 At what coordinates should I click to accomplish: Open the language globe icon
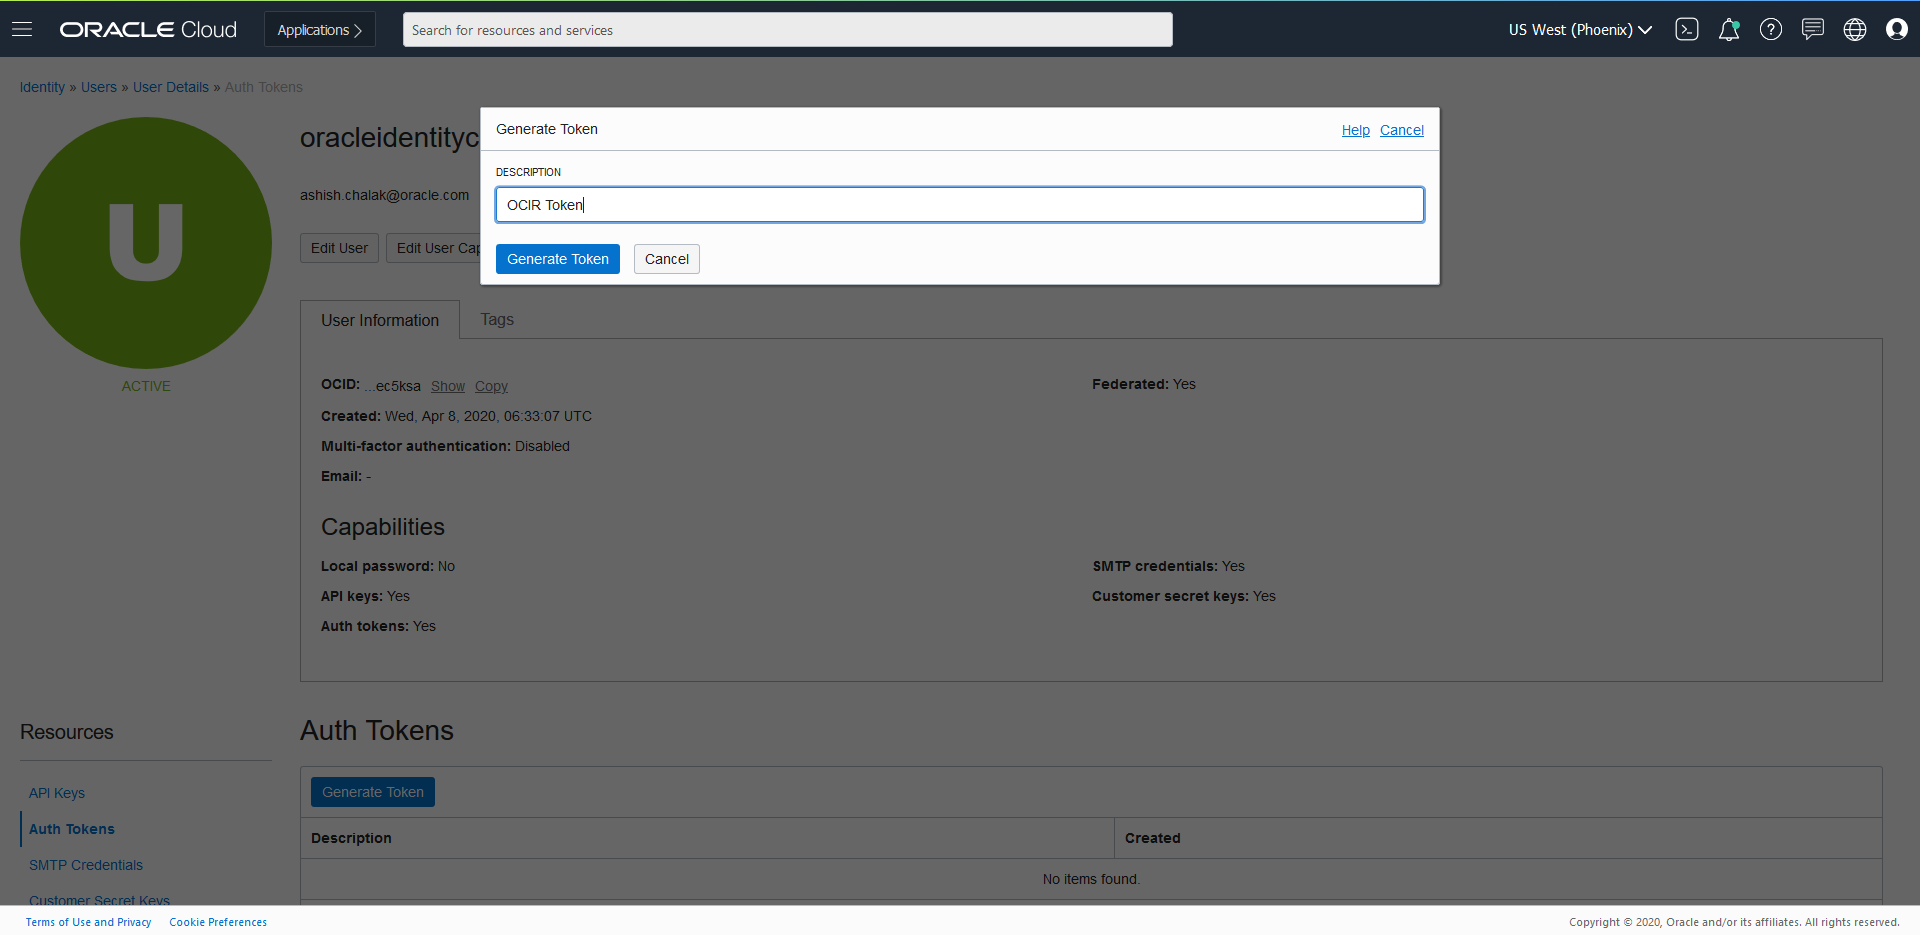click(x=1855, y=30)
